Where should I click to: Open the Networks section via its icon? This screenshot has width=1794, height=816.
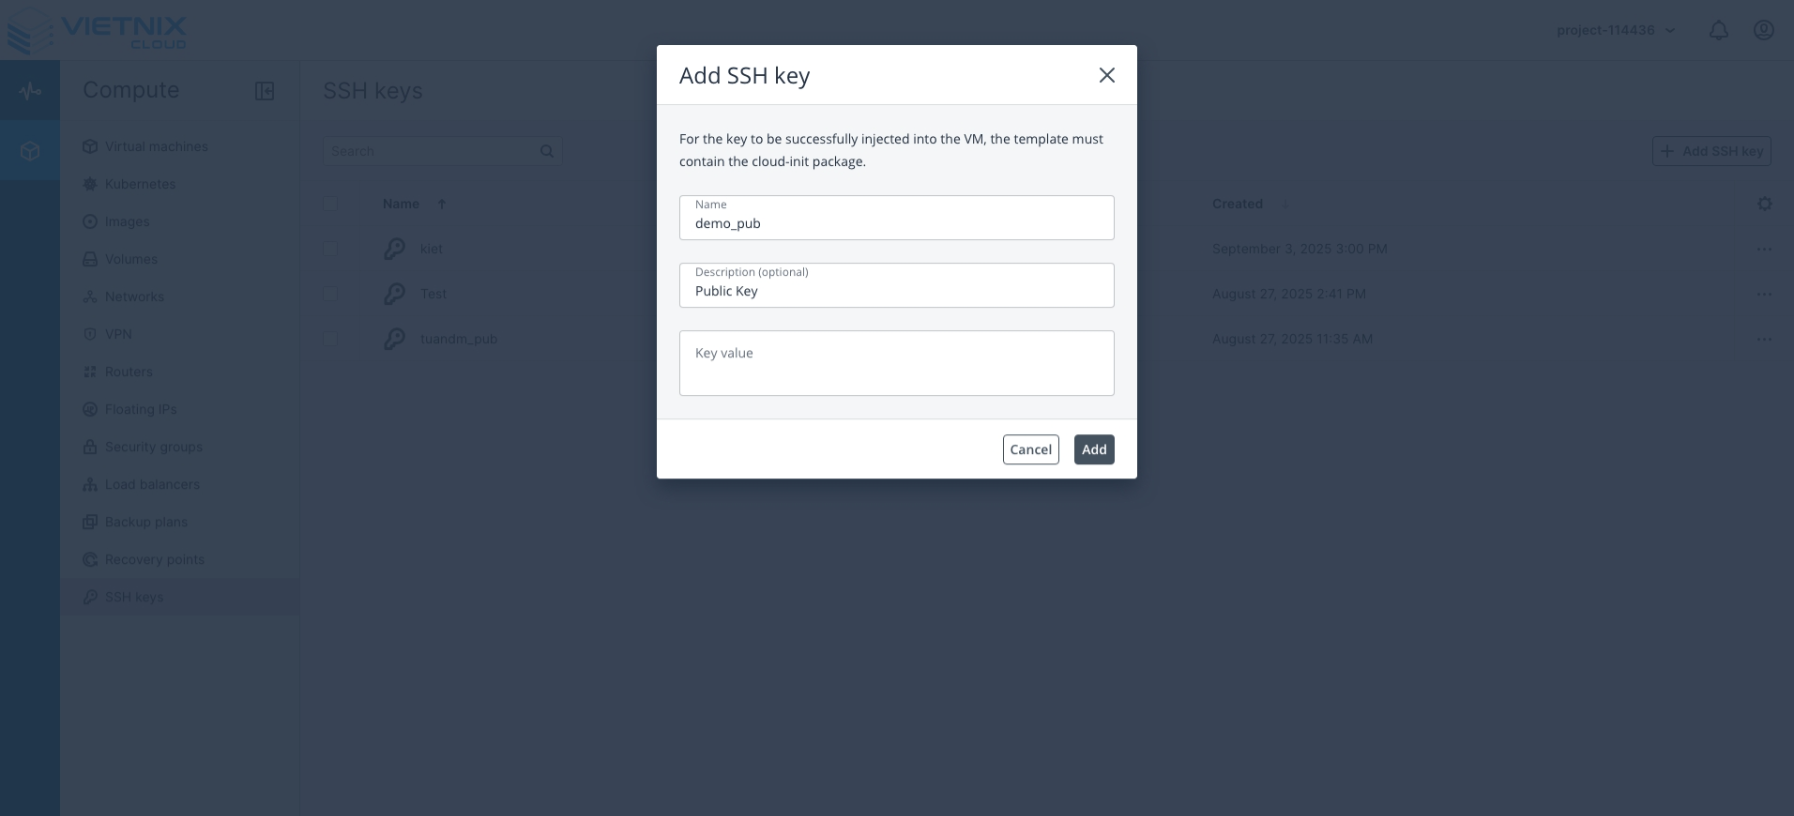(90, 296)
